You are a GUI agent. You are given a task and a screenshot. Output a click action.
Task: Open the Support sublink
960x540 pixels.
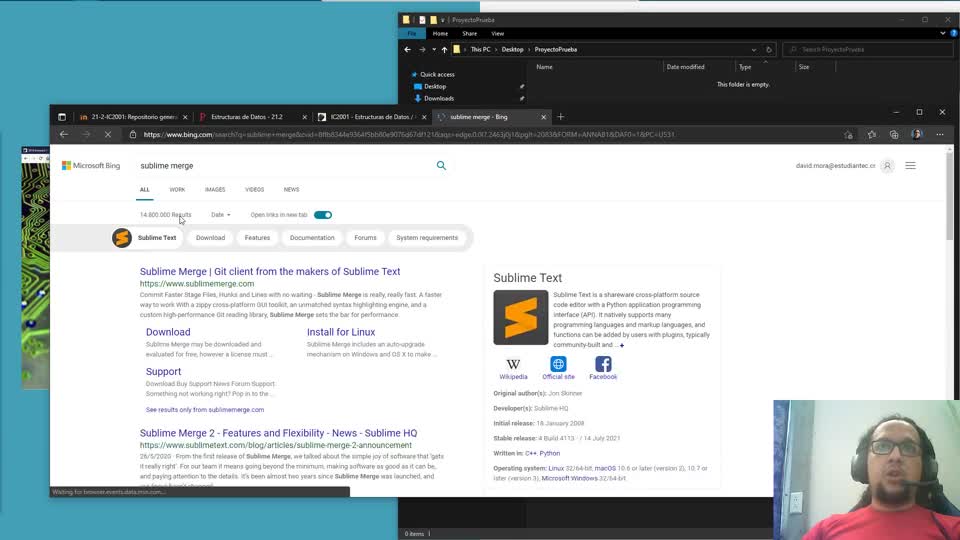click(163, 372)
